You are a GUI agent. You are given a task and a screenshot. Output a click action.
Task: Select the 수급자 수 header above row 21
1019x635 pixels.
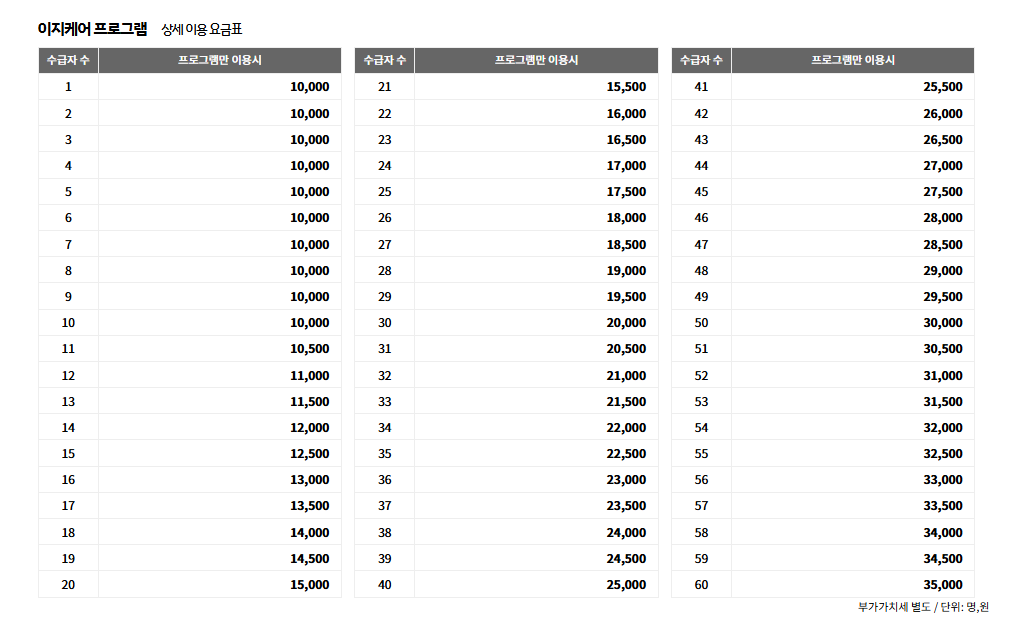click(x=384, y=60)
